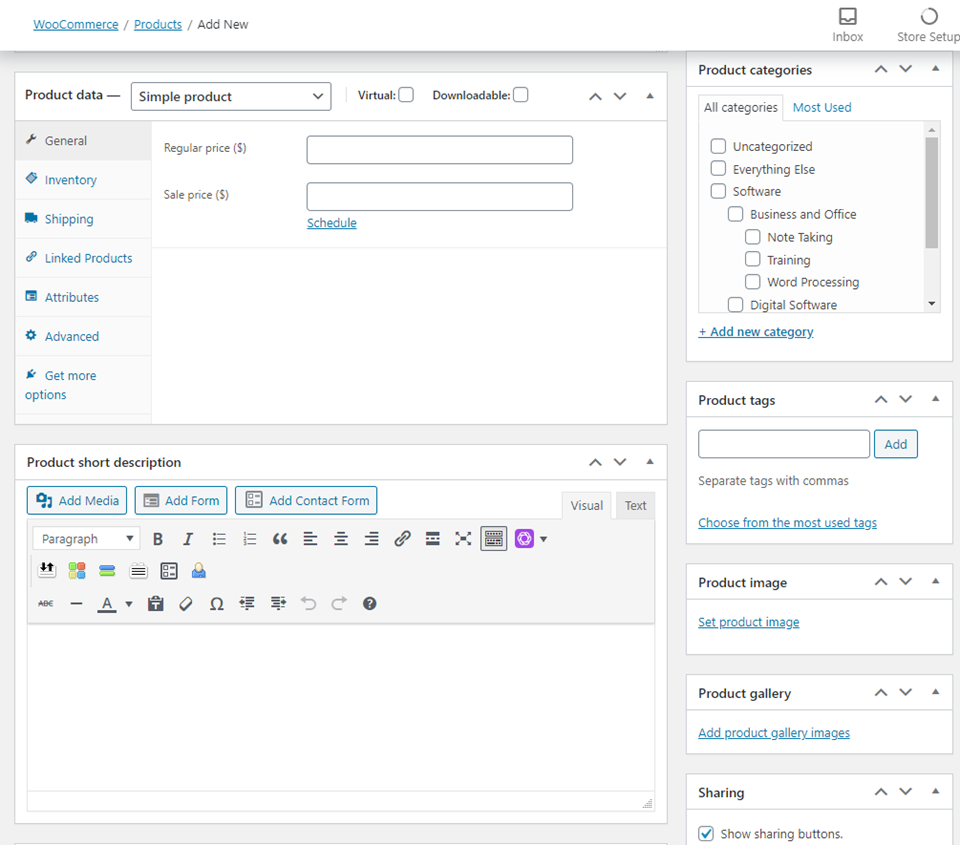Click the Add Contact Form button
Screen dimensions: 960x845
306,501
